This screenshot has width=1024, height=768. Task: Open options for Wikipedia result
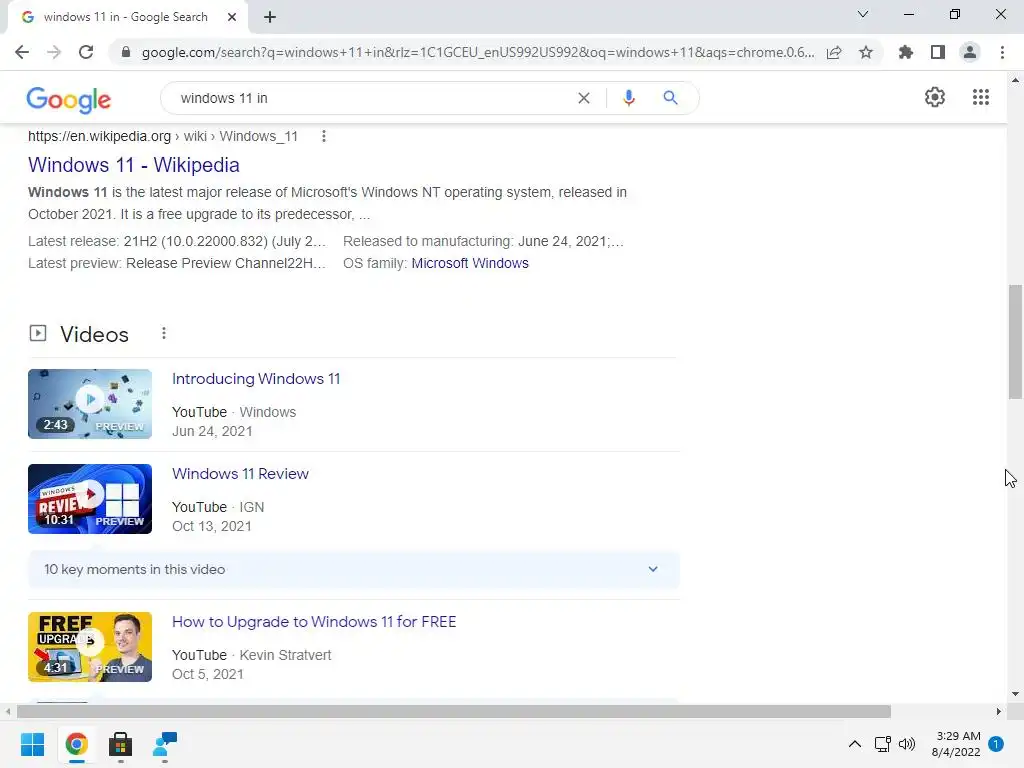pos(323,136)
